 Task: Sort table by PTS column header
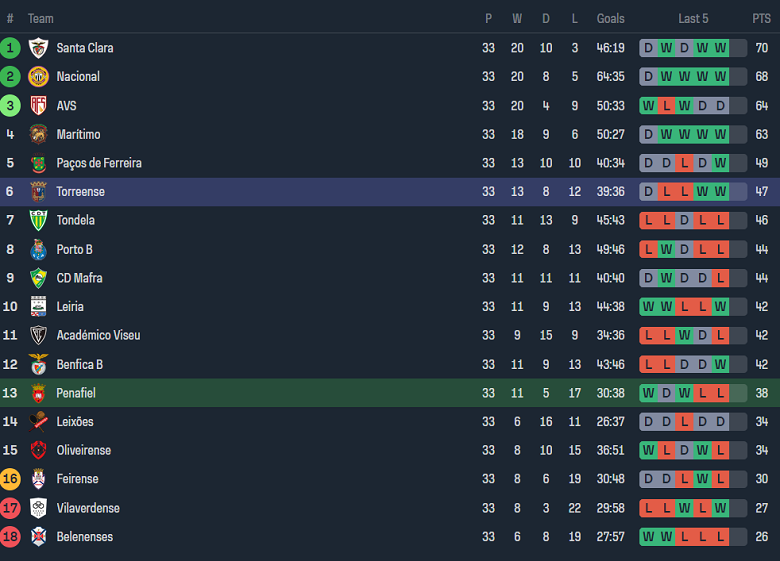point(761,19)
